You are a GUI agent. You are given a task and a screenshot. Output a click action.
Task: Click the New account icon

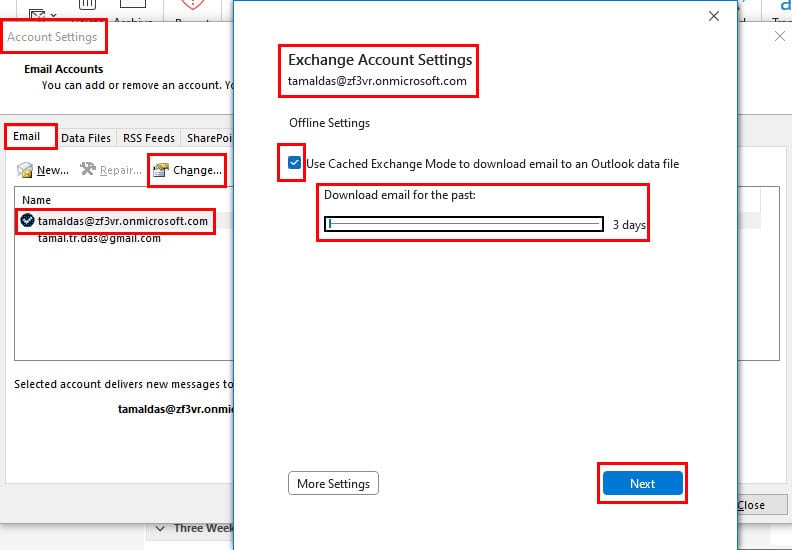point(25,170)
